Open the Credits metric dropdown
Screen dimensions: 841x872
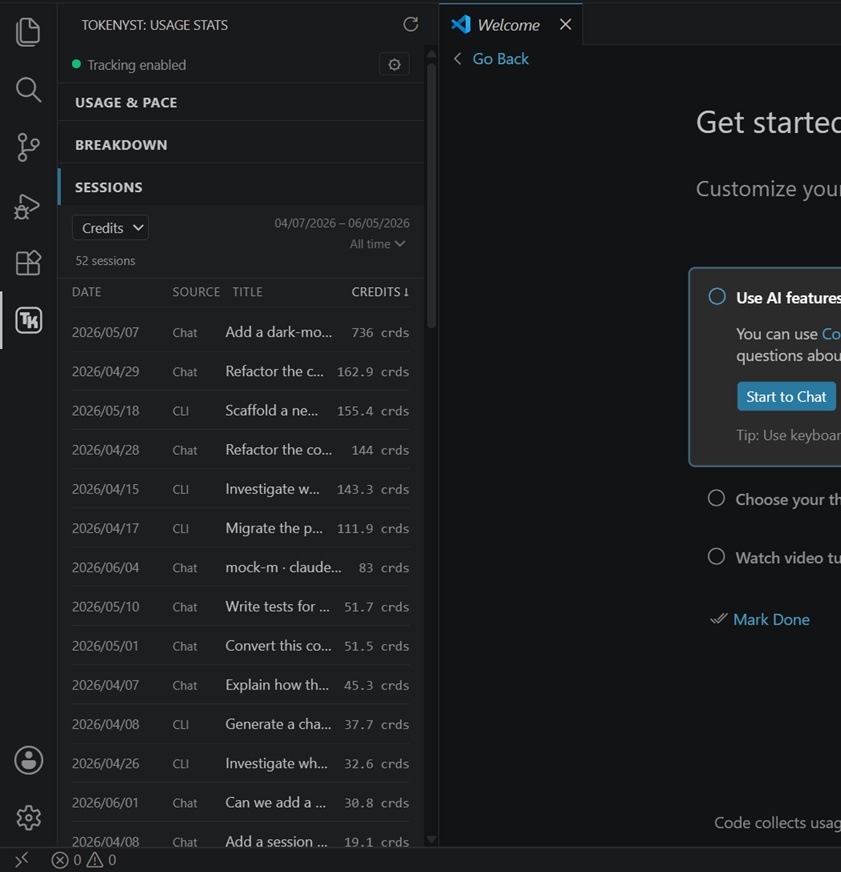click(110, 228)
